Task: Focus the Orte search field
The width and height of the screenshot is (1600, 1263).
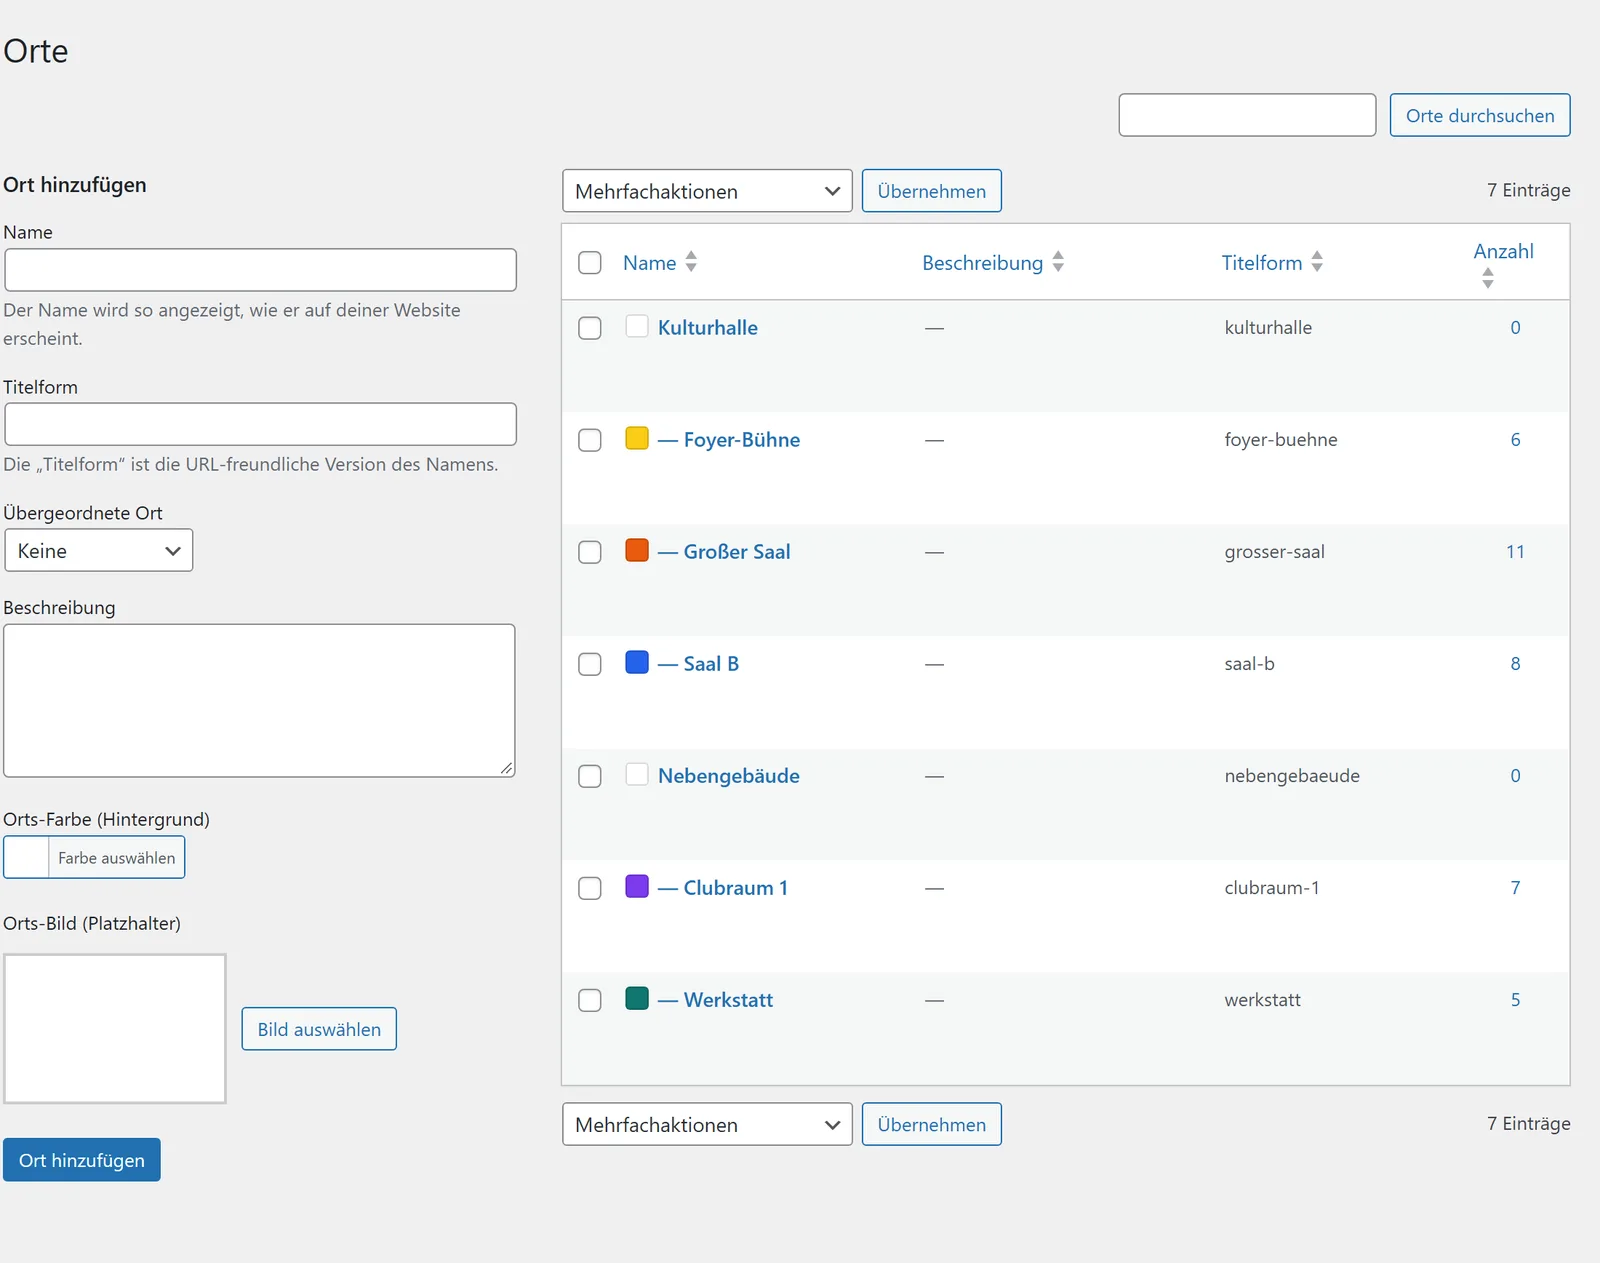Action: [1247, 115]
